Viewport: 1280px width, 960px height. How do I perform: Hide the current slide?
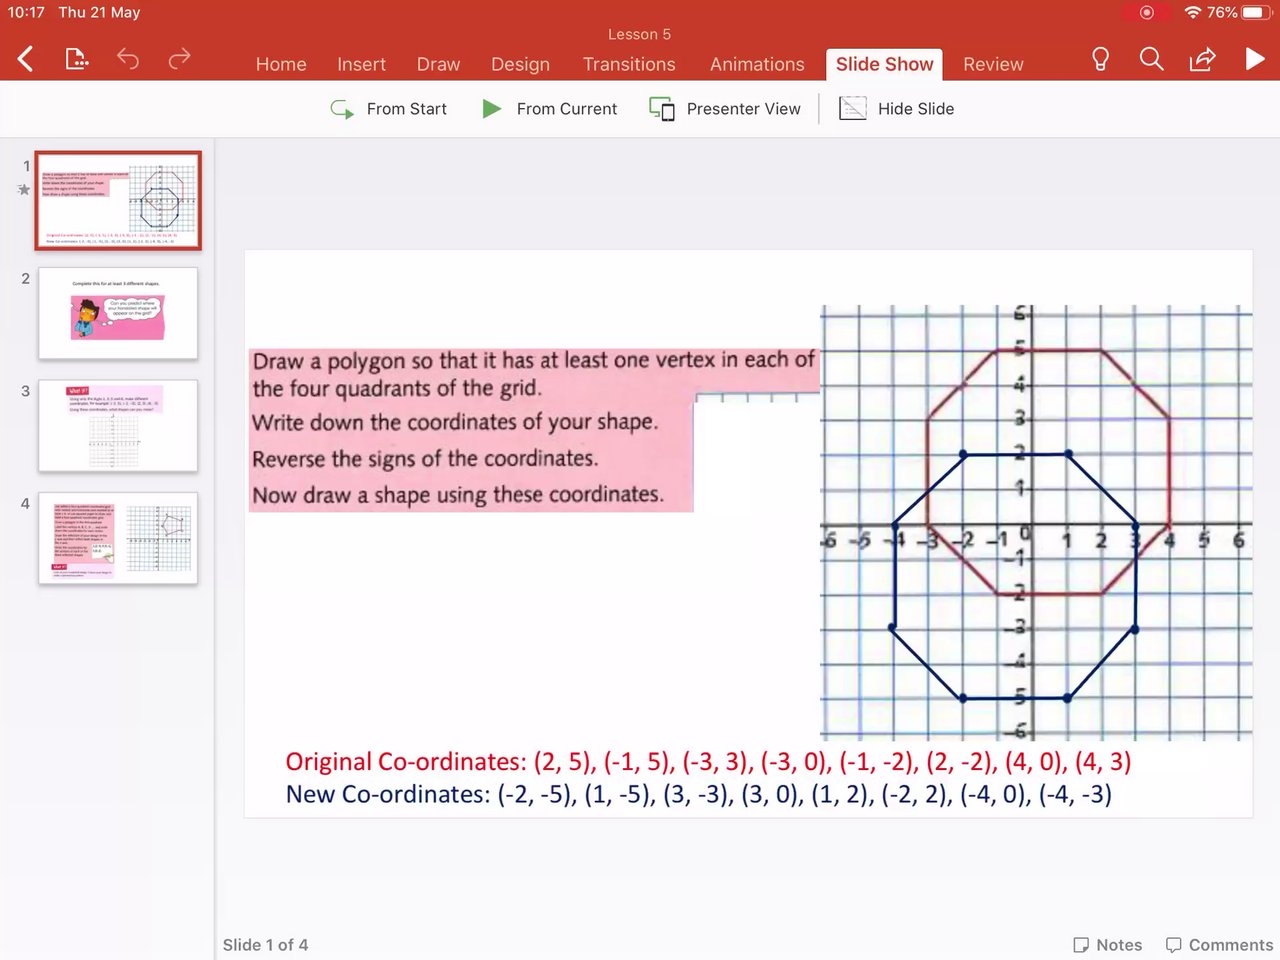click(896, 109)
